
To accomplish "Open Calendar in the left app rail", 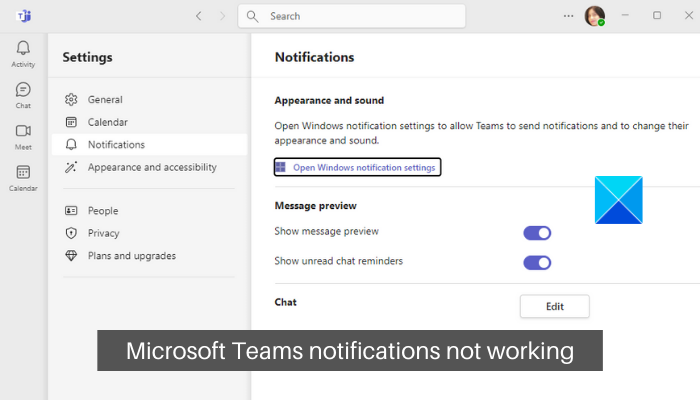I will click(x=23, y=178).
